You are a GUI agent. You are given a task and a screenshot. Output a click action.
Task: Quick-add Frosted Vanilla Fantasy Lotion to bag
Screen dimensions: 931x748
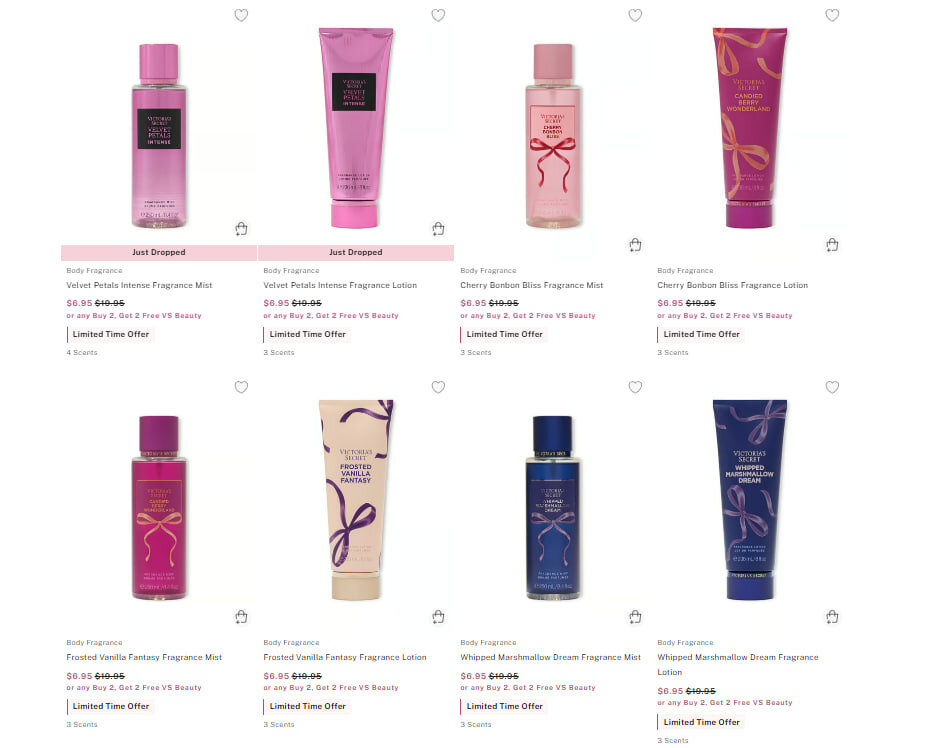[x=438, y=617]
